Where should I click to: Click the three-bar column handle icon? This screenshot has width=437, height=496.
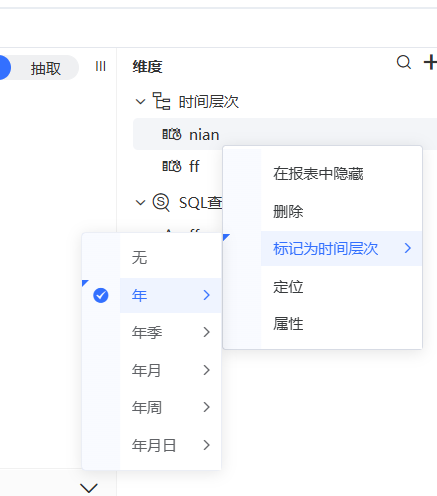click(x=100, y=66)
